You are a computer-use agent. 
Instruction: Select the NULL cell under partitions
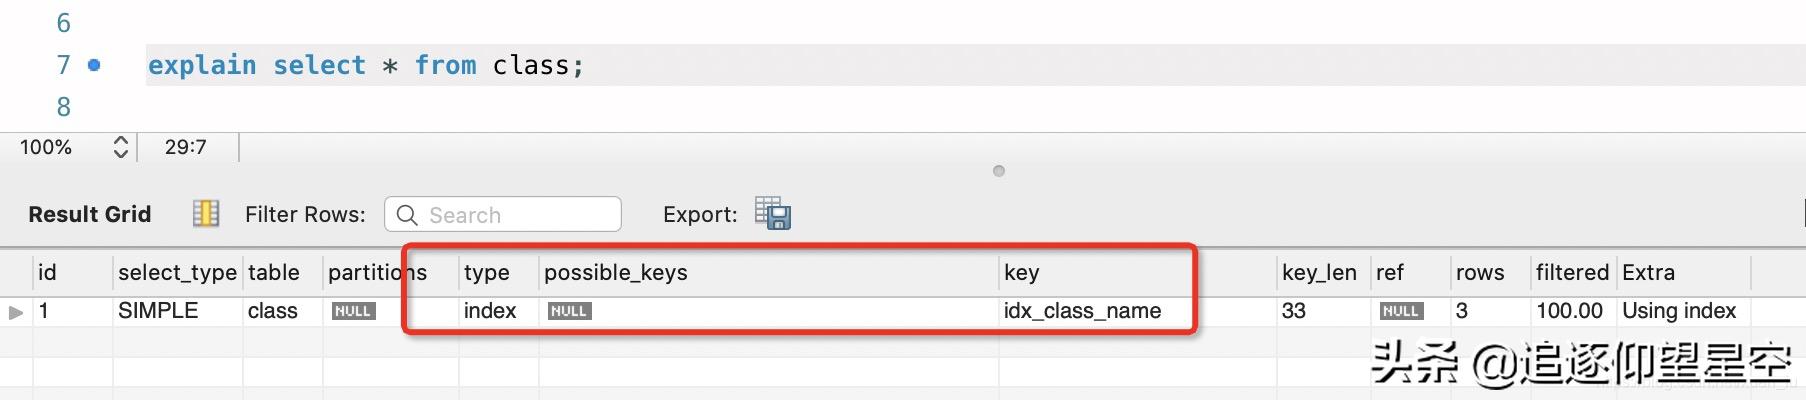click(353, 311)
